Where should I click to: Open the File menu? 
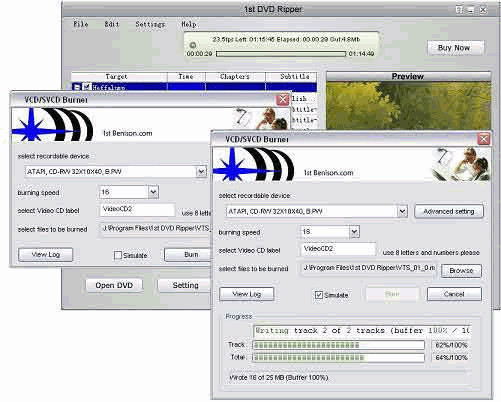click(x=81, y=24)
